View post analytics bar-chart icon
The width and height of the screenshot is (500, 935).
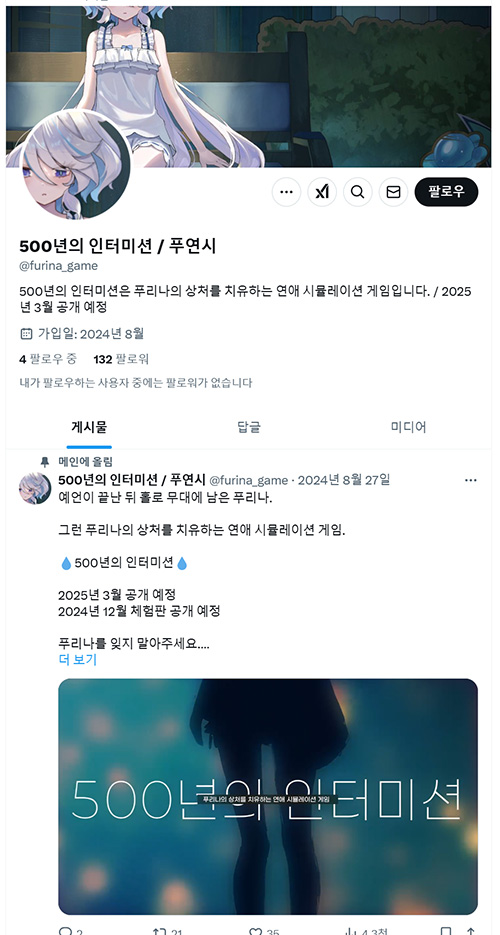pos(352,931)
